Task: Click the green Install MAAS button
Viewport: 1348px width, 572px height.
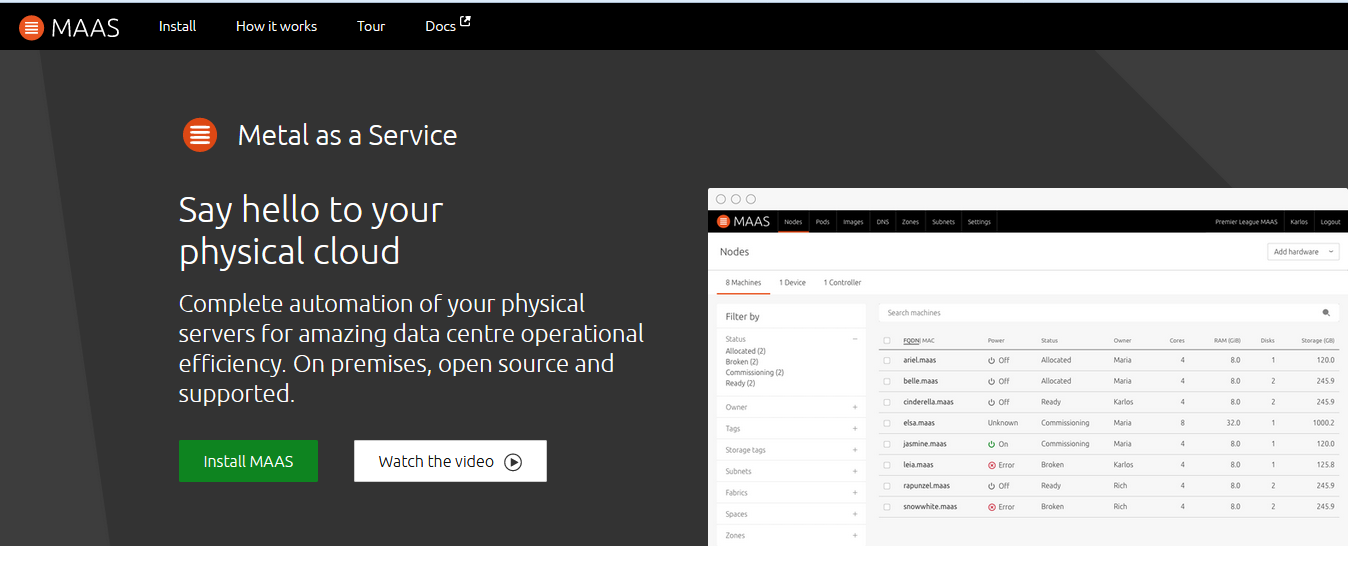Action: click(248, 461)
